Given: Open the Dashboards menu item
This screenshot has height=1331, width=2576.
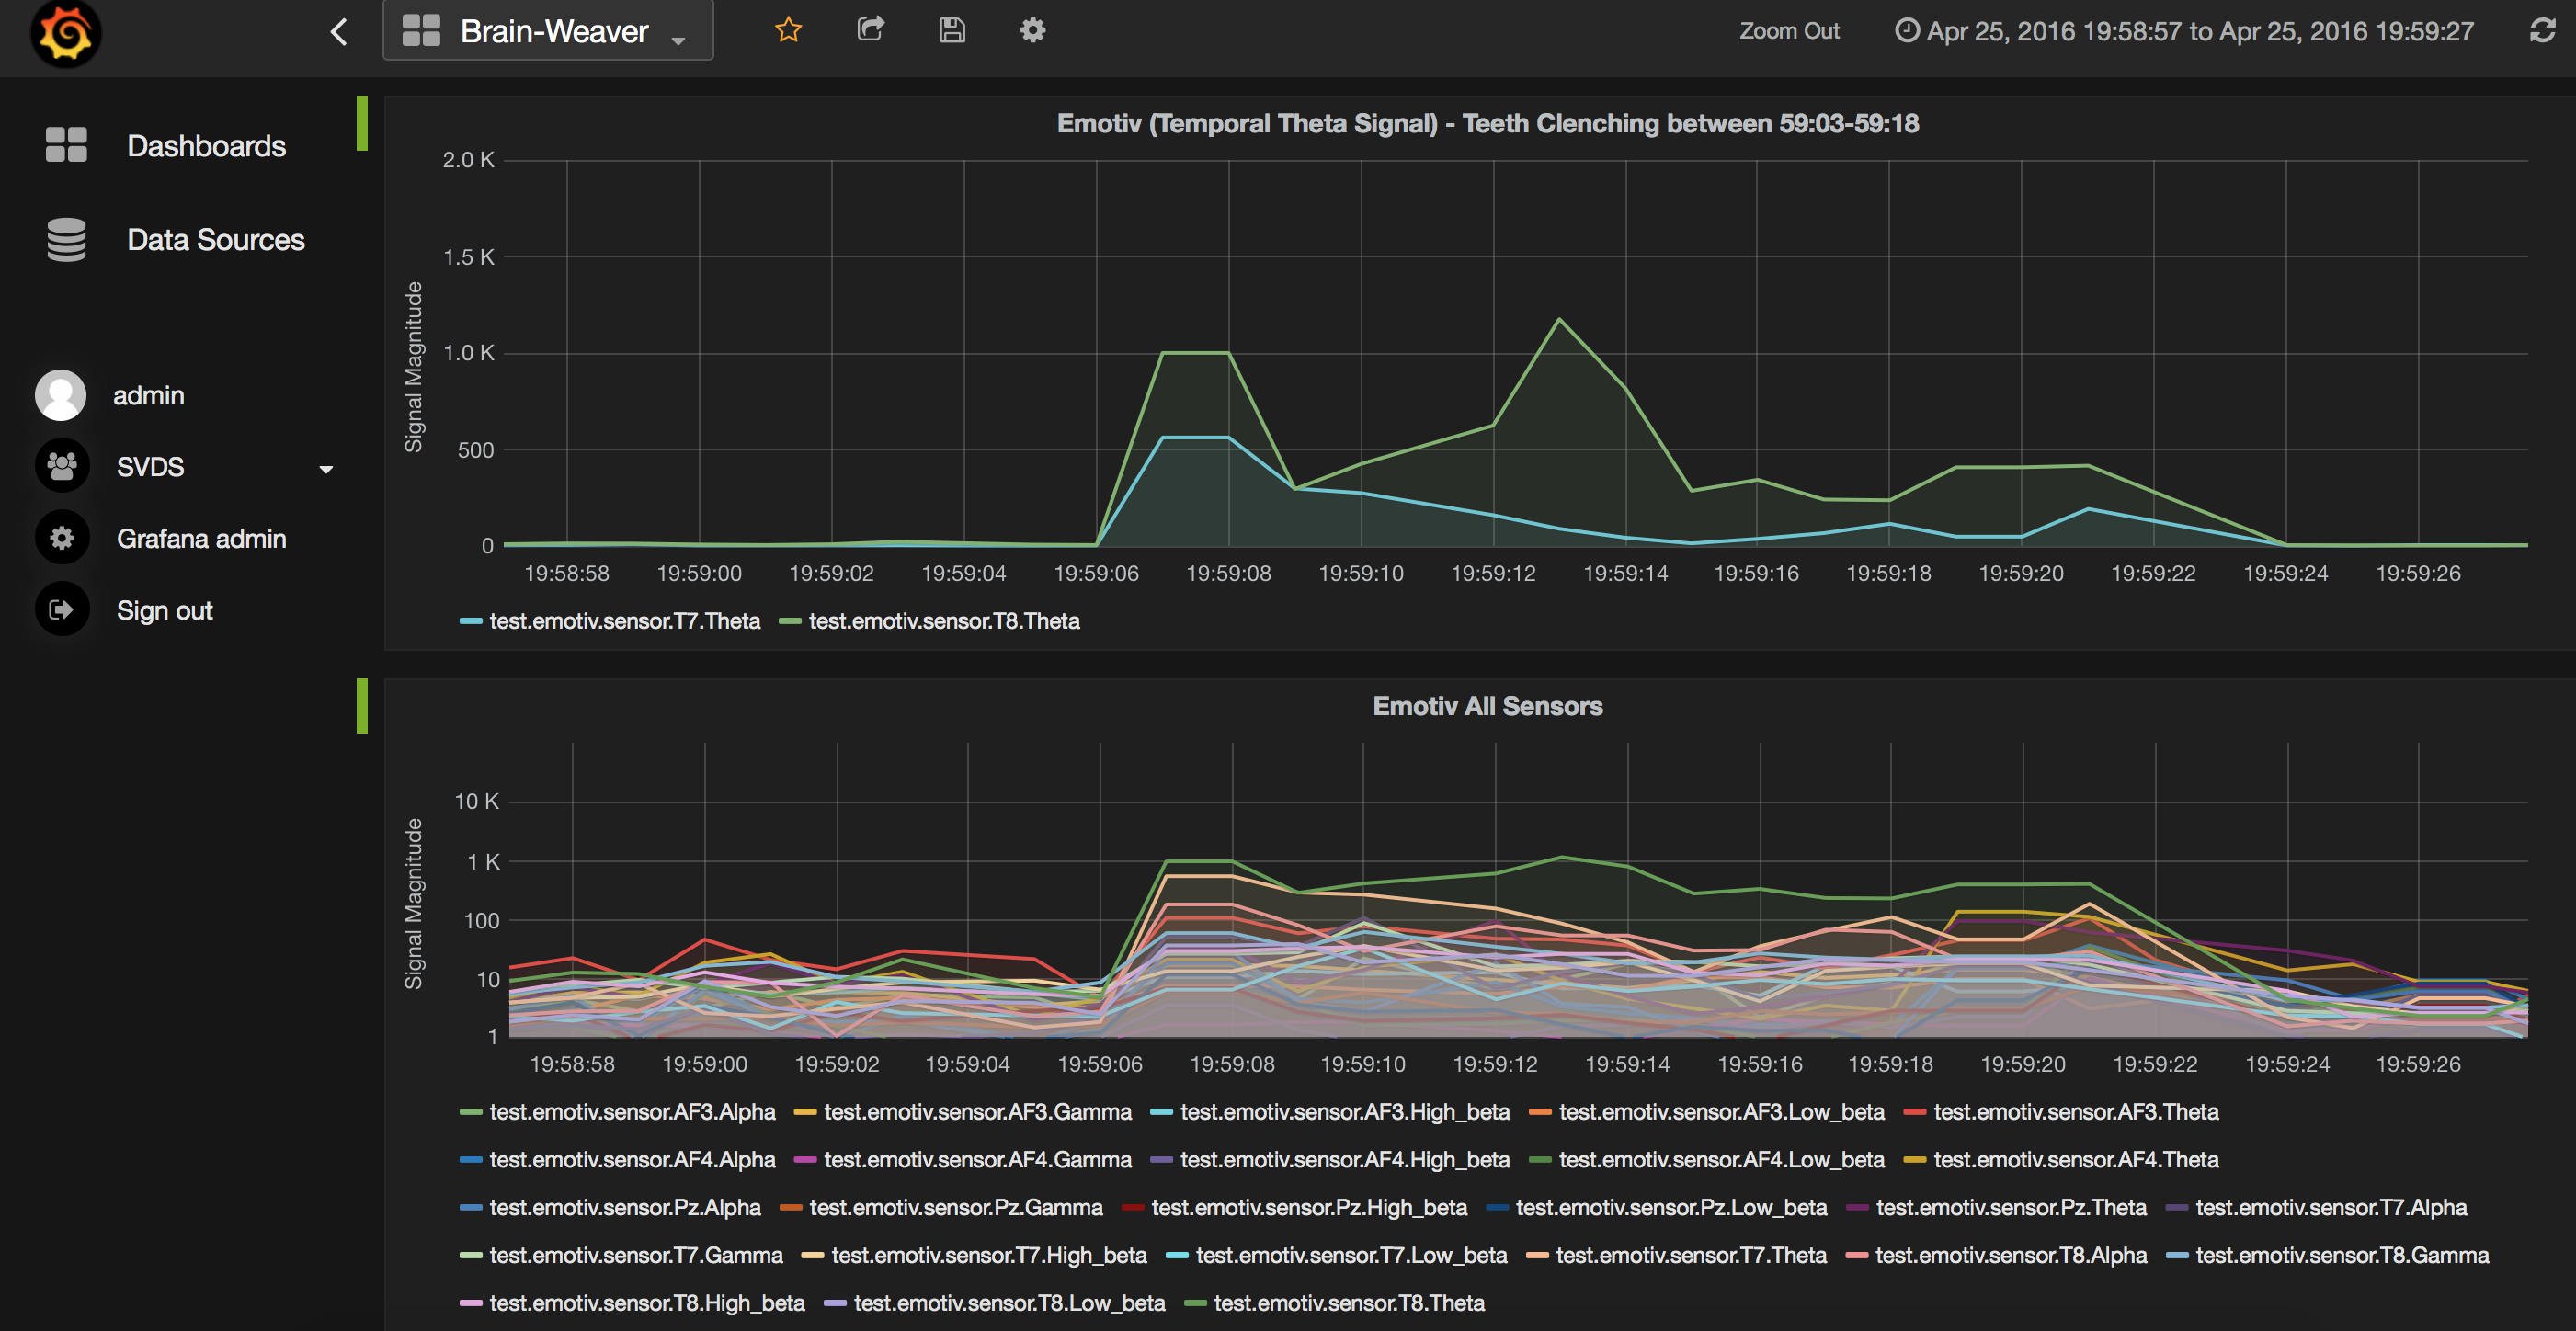Looking at the screenshot, I should point(206,146).
